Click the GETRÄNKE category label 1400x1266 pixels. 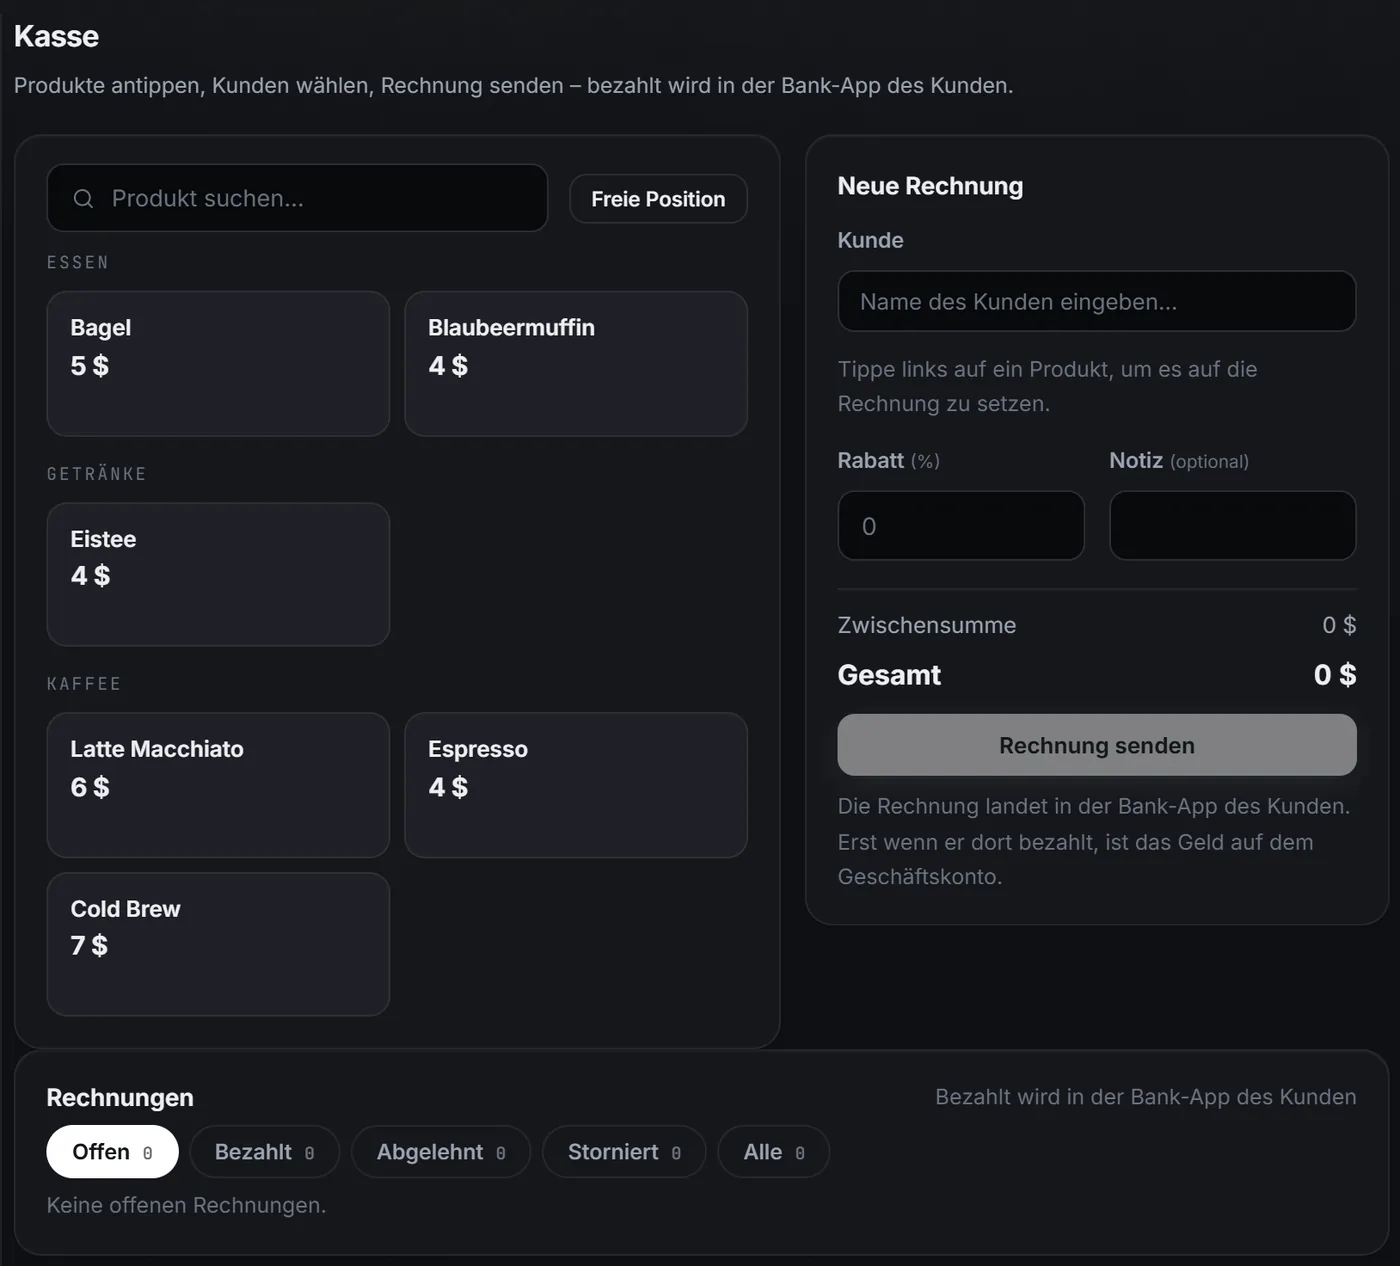click(x=97, y=473)
